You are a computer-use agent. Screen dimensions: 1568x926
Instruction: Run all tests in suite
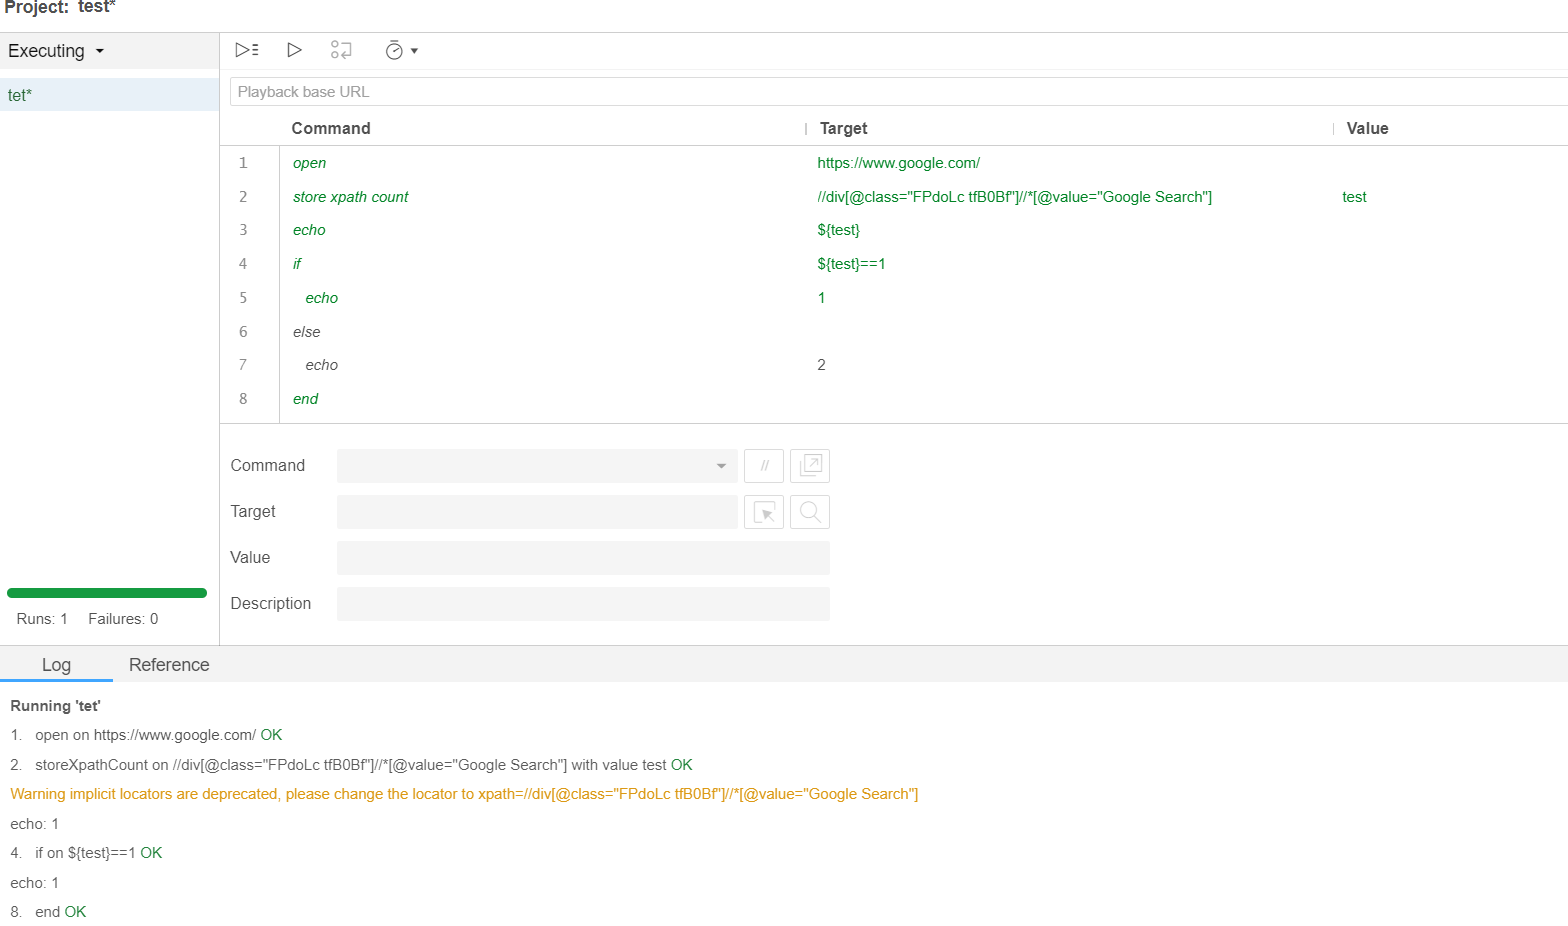(x=247, y=50)
